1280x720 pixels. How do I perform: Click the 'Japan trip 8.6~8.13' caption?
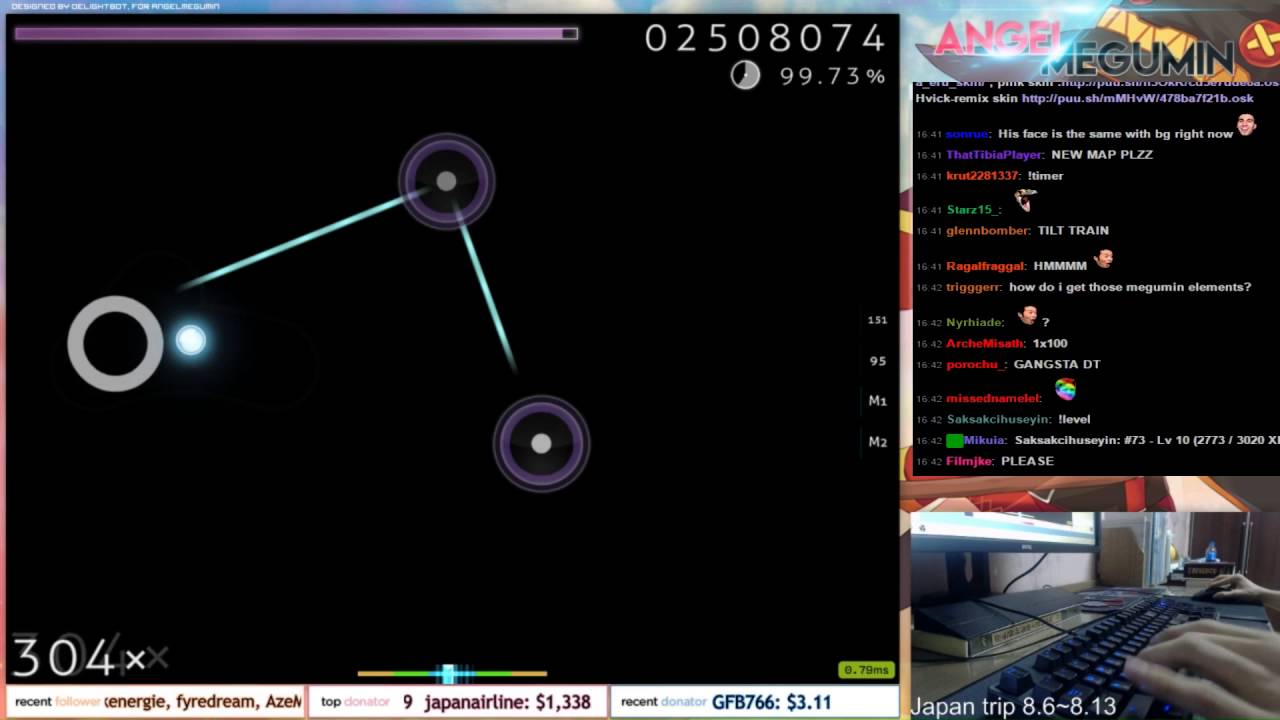[1013, 707]
